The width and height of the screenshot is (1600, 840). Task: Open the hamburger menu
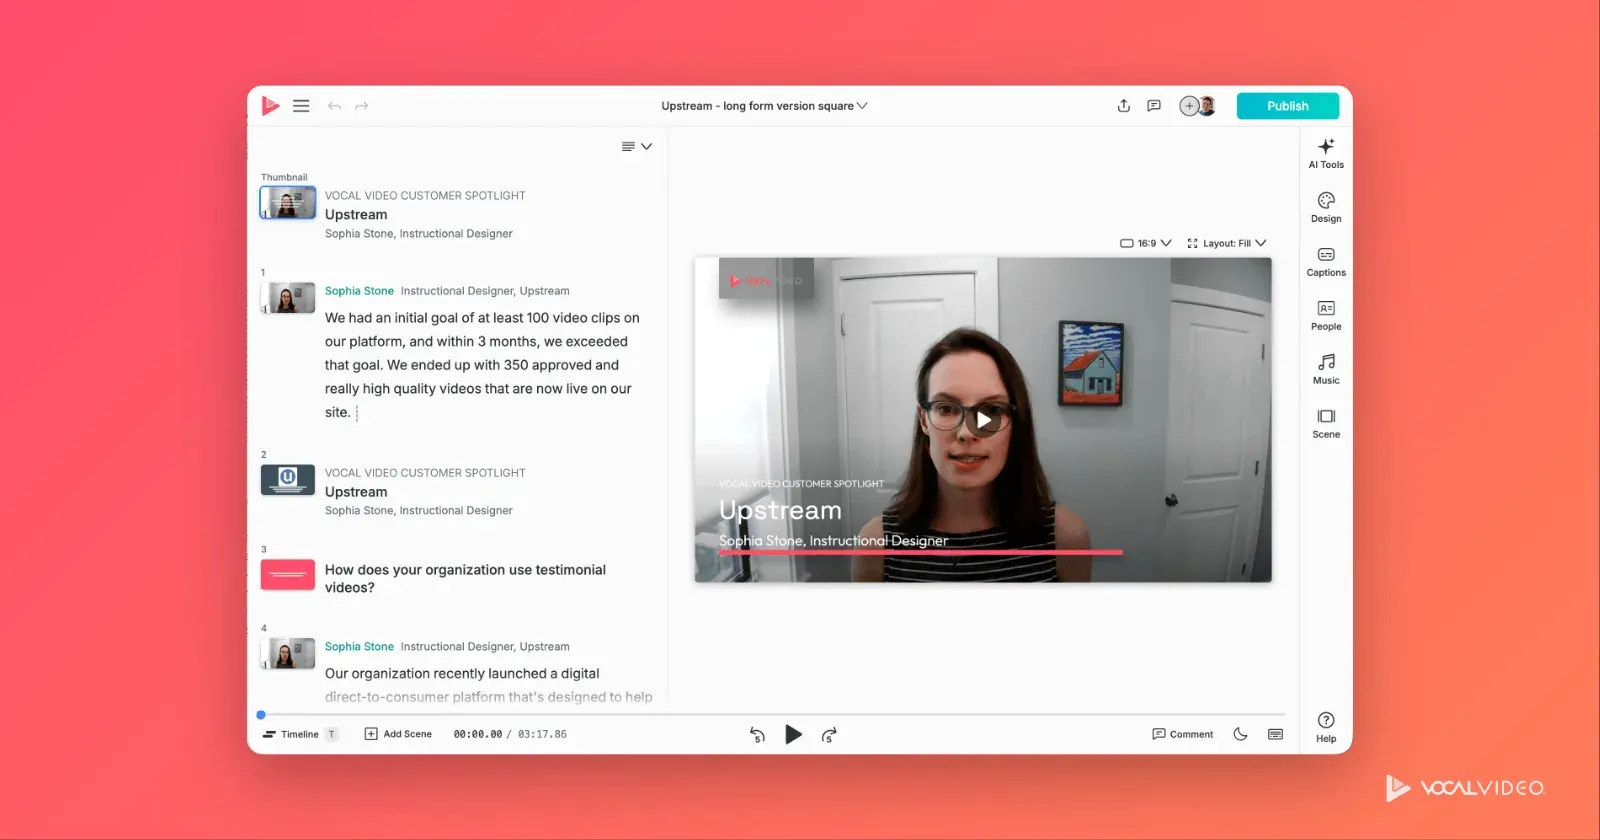pos(301,106)
